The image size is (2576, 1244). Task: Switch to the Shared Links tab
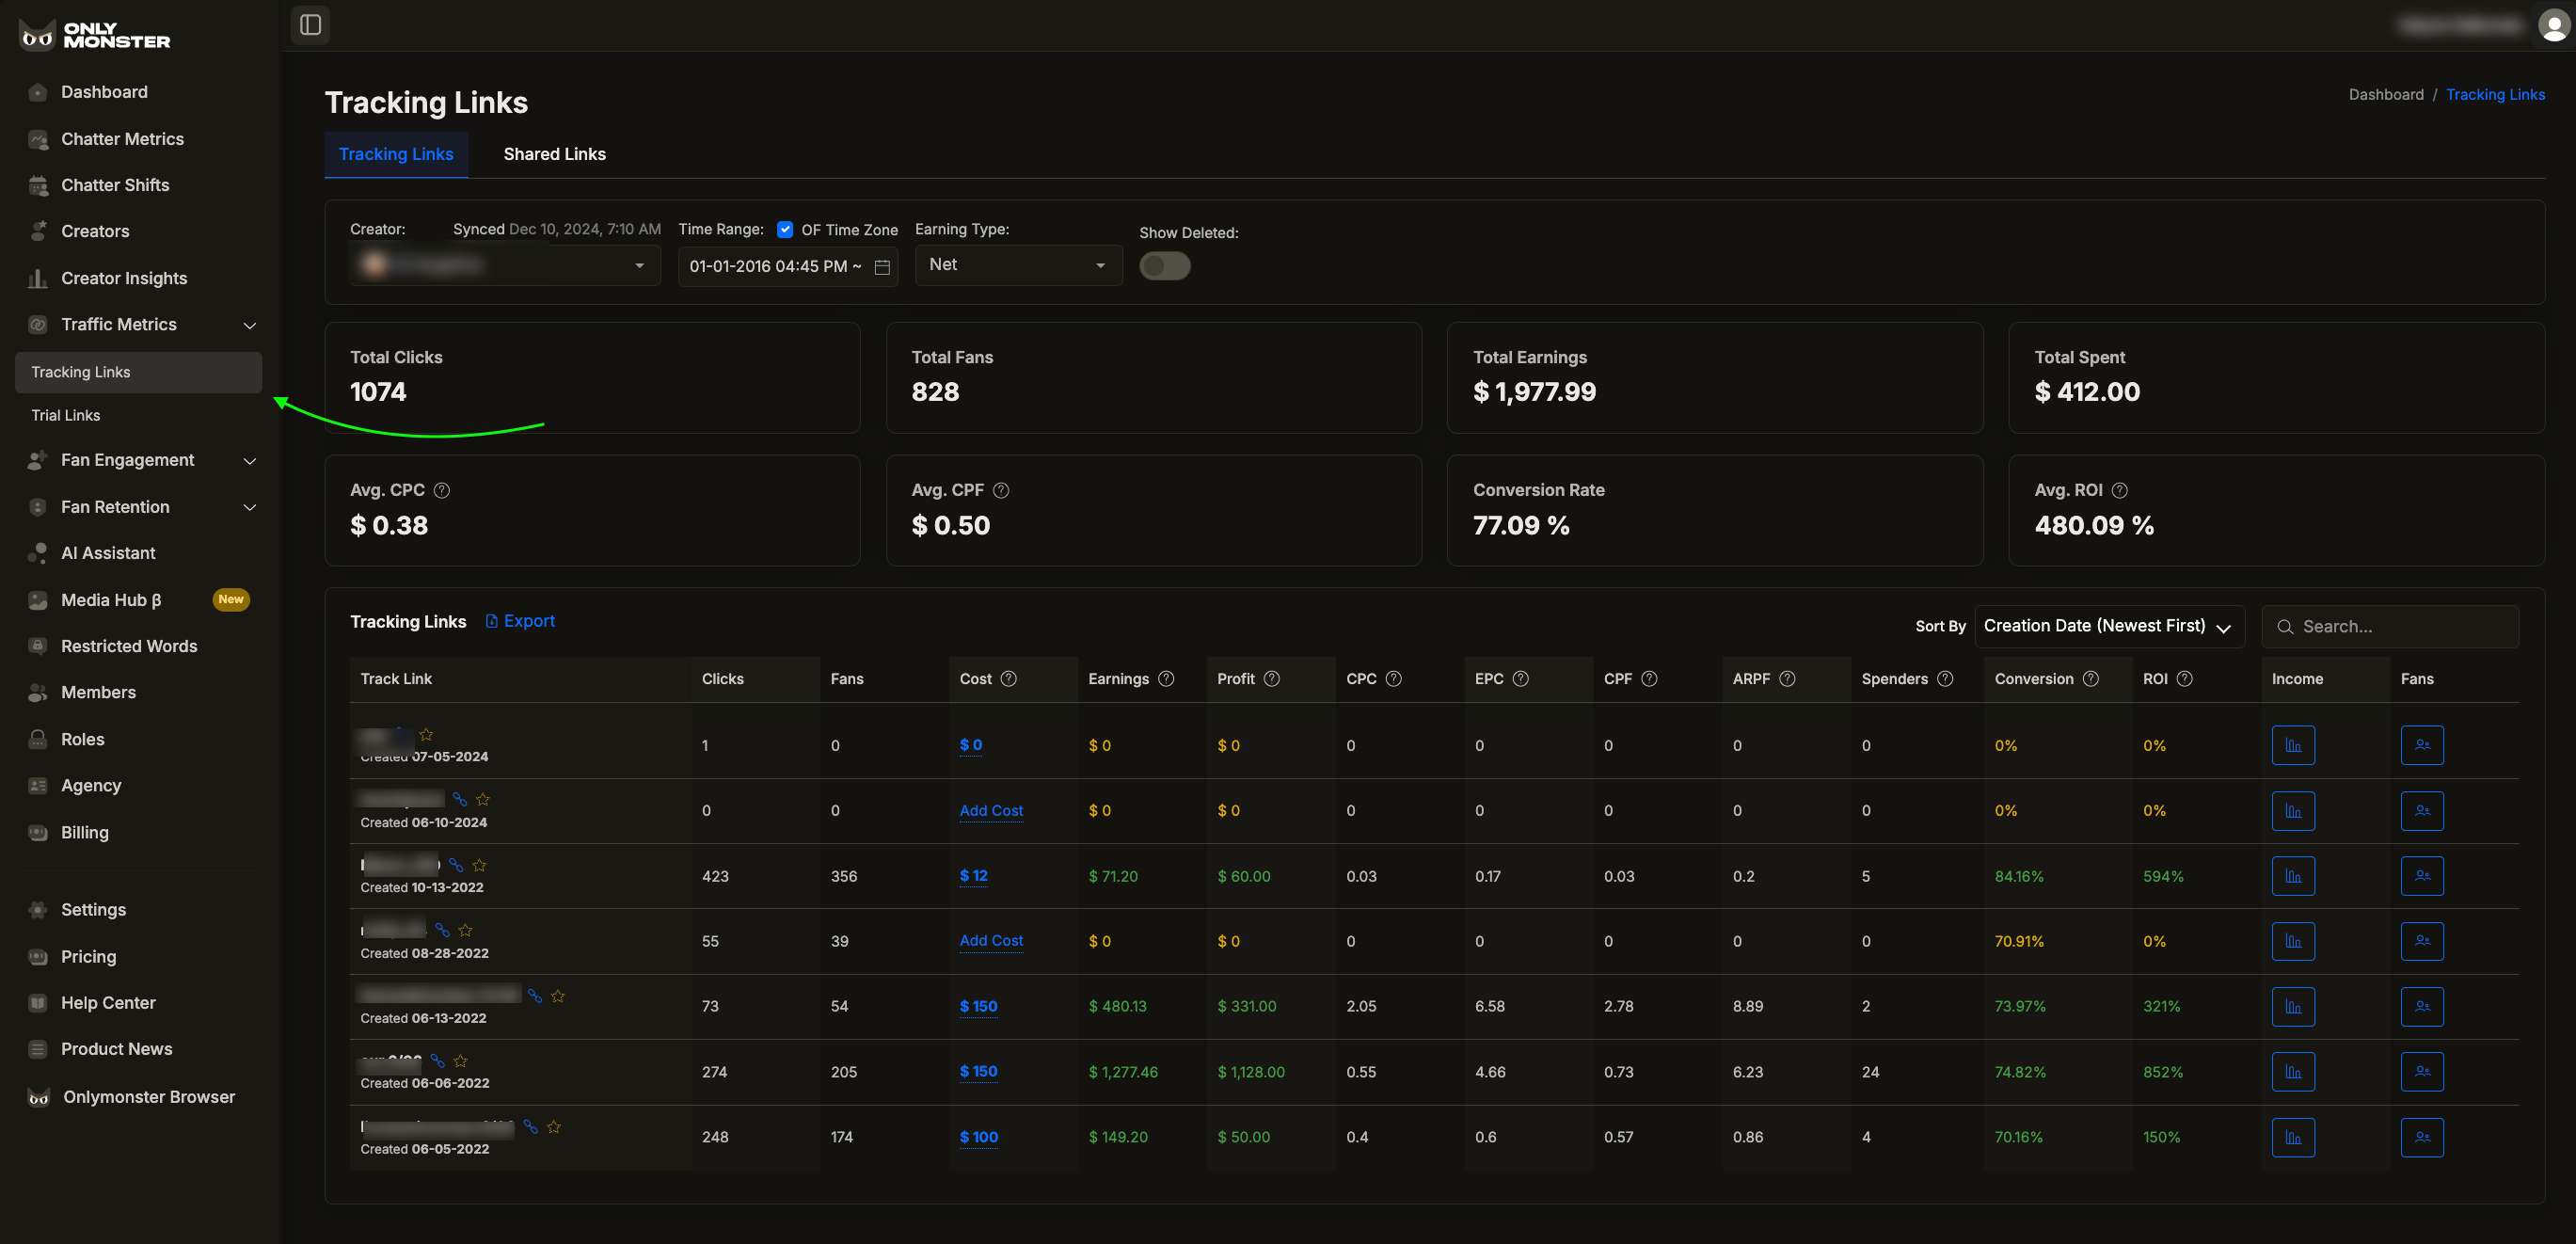[554, 154]
